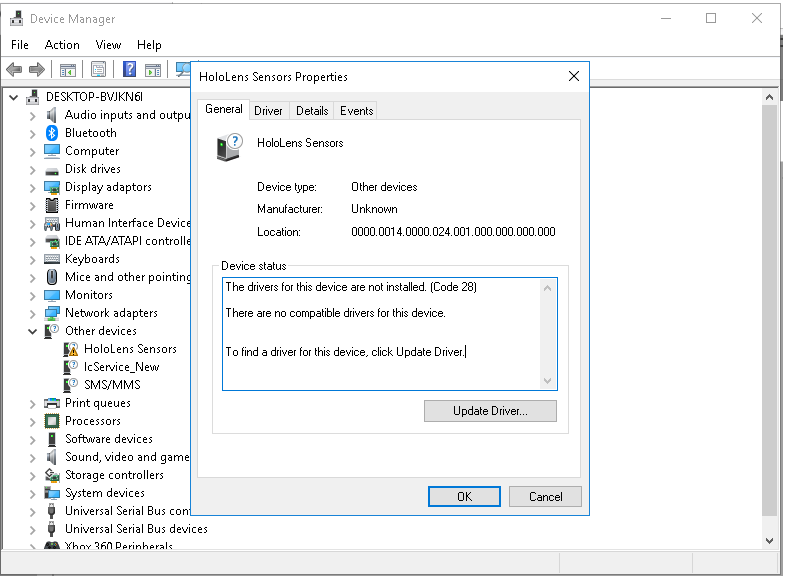Open the Help menu

point(149,45)
